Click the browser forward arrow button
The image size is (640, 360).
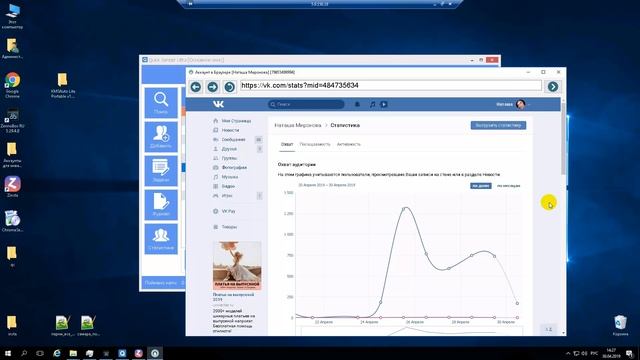[x=213, y=87]
